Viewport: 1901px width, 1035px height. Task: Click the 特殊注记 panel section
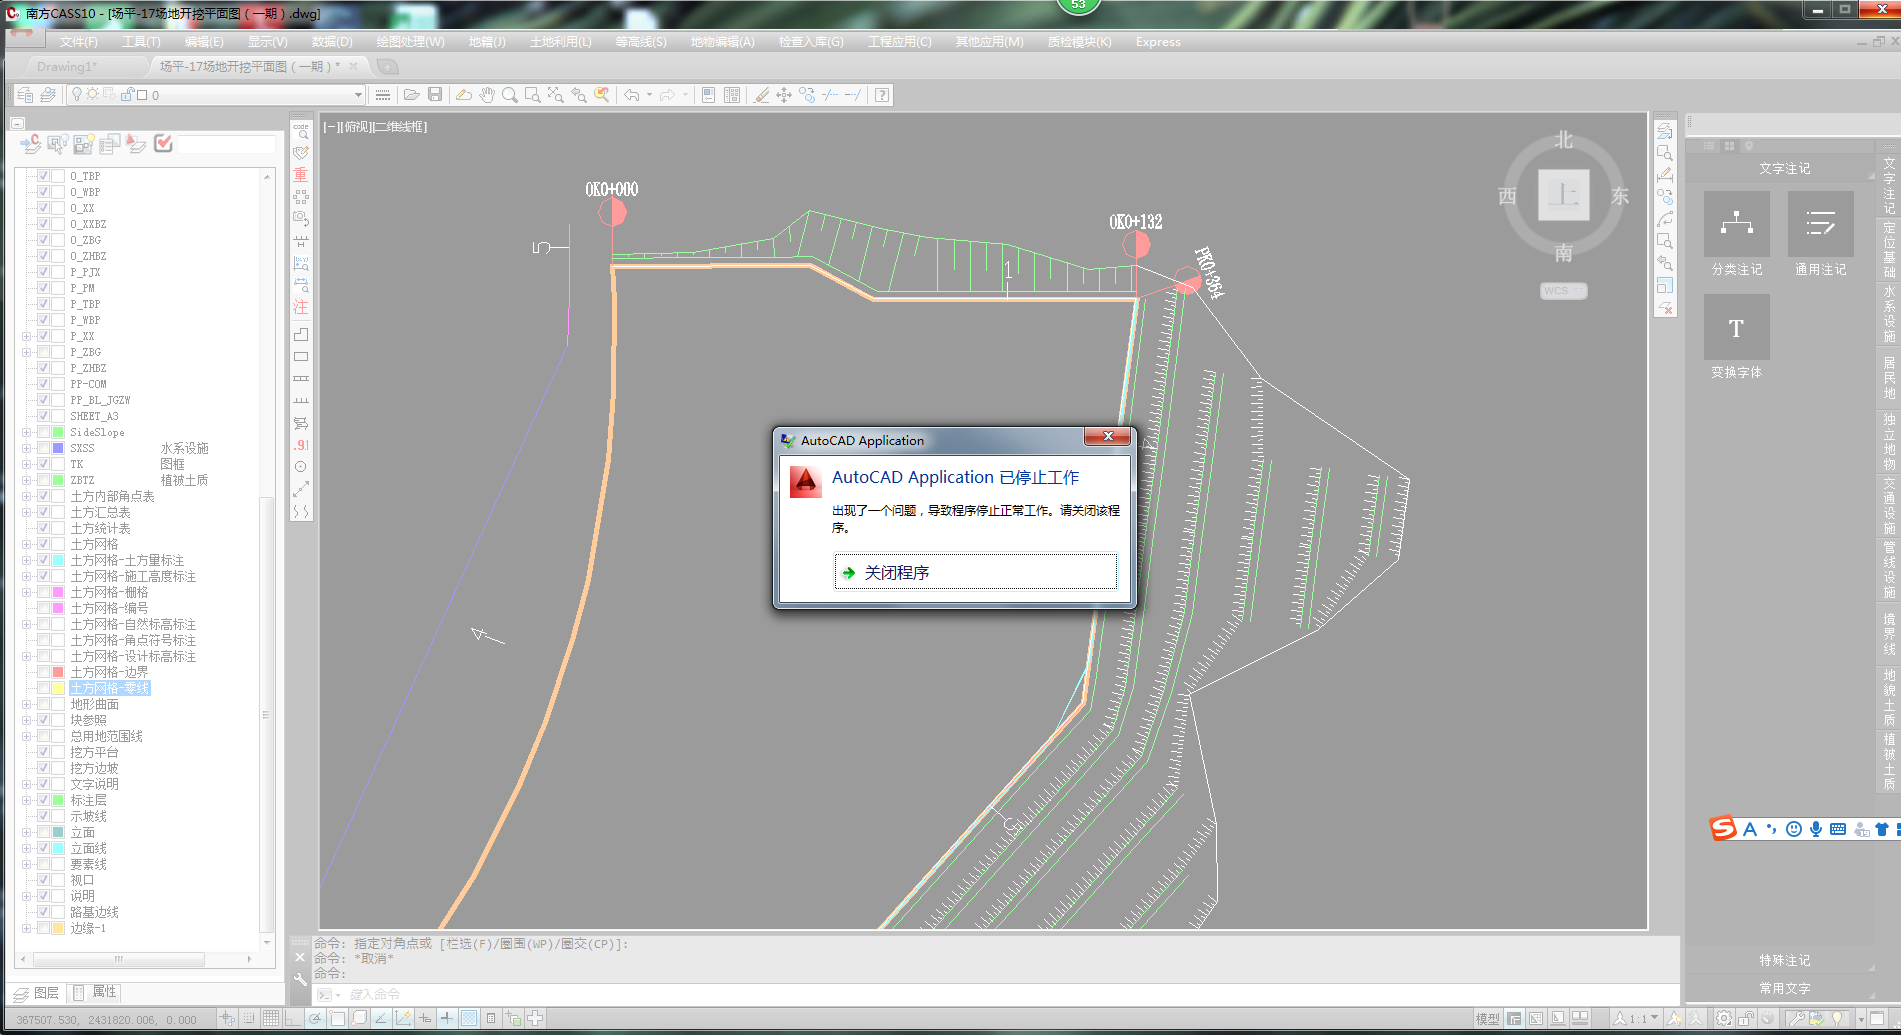click(1784, 960)
